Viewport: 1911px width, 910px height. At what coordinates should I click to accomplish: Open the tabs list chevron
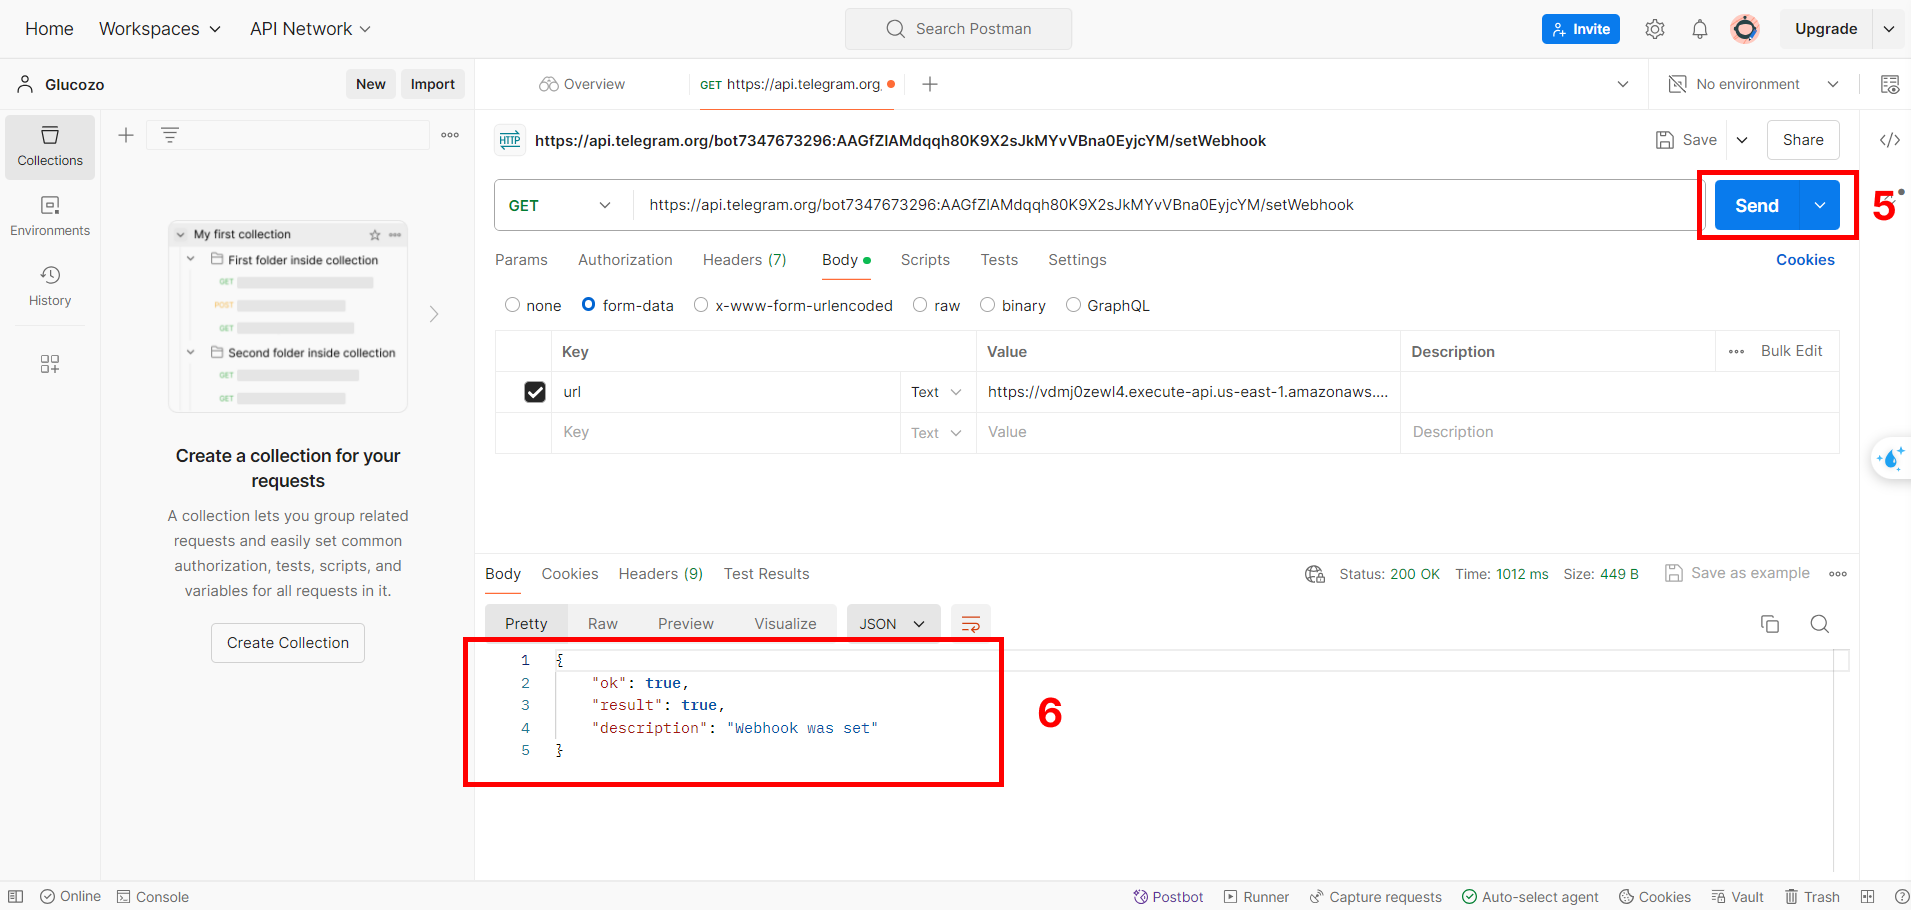click(1623, 84)
